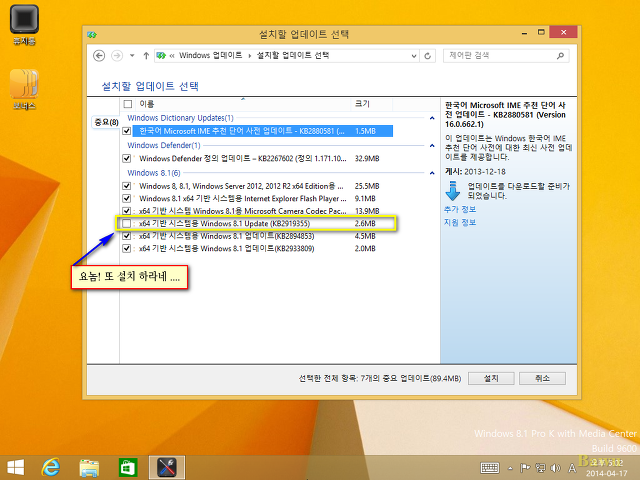Open the Action Center flag icon
640x480 pixels.
point(525,468)
